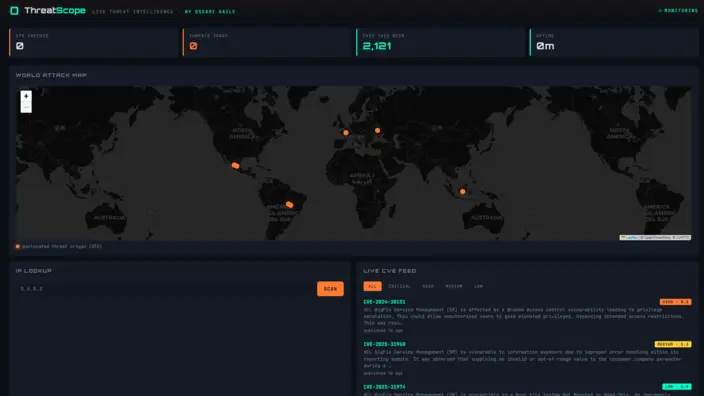The width and height of the screenshot is (704, 396).
Task: Filter CVE feed by LOW severity
Action: [x=478, y=286]
